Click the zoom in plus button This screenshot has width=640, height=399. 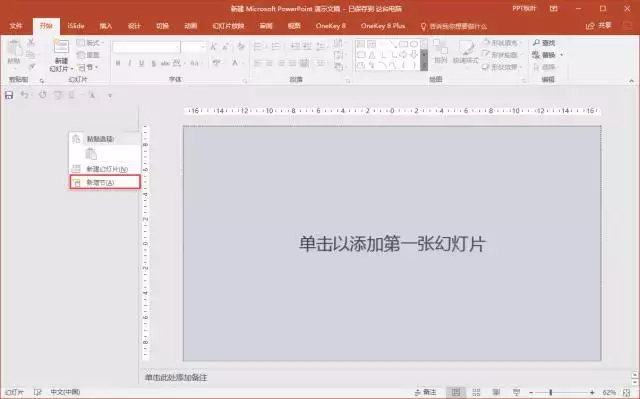point(592,392)
